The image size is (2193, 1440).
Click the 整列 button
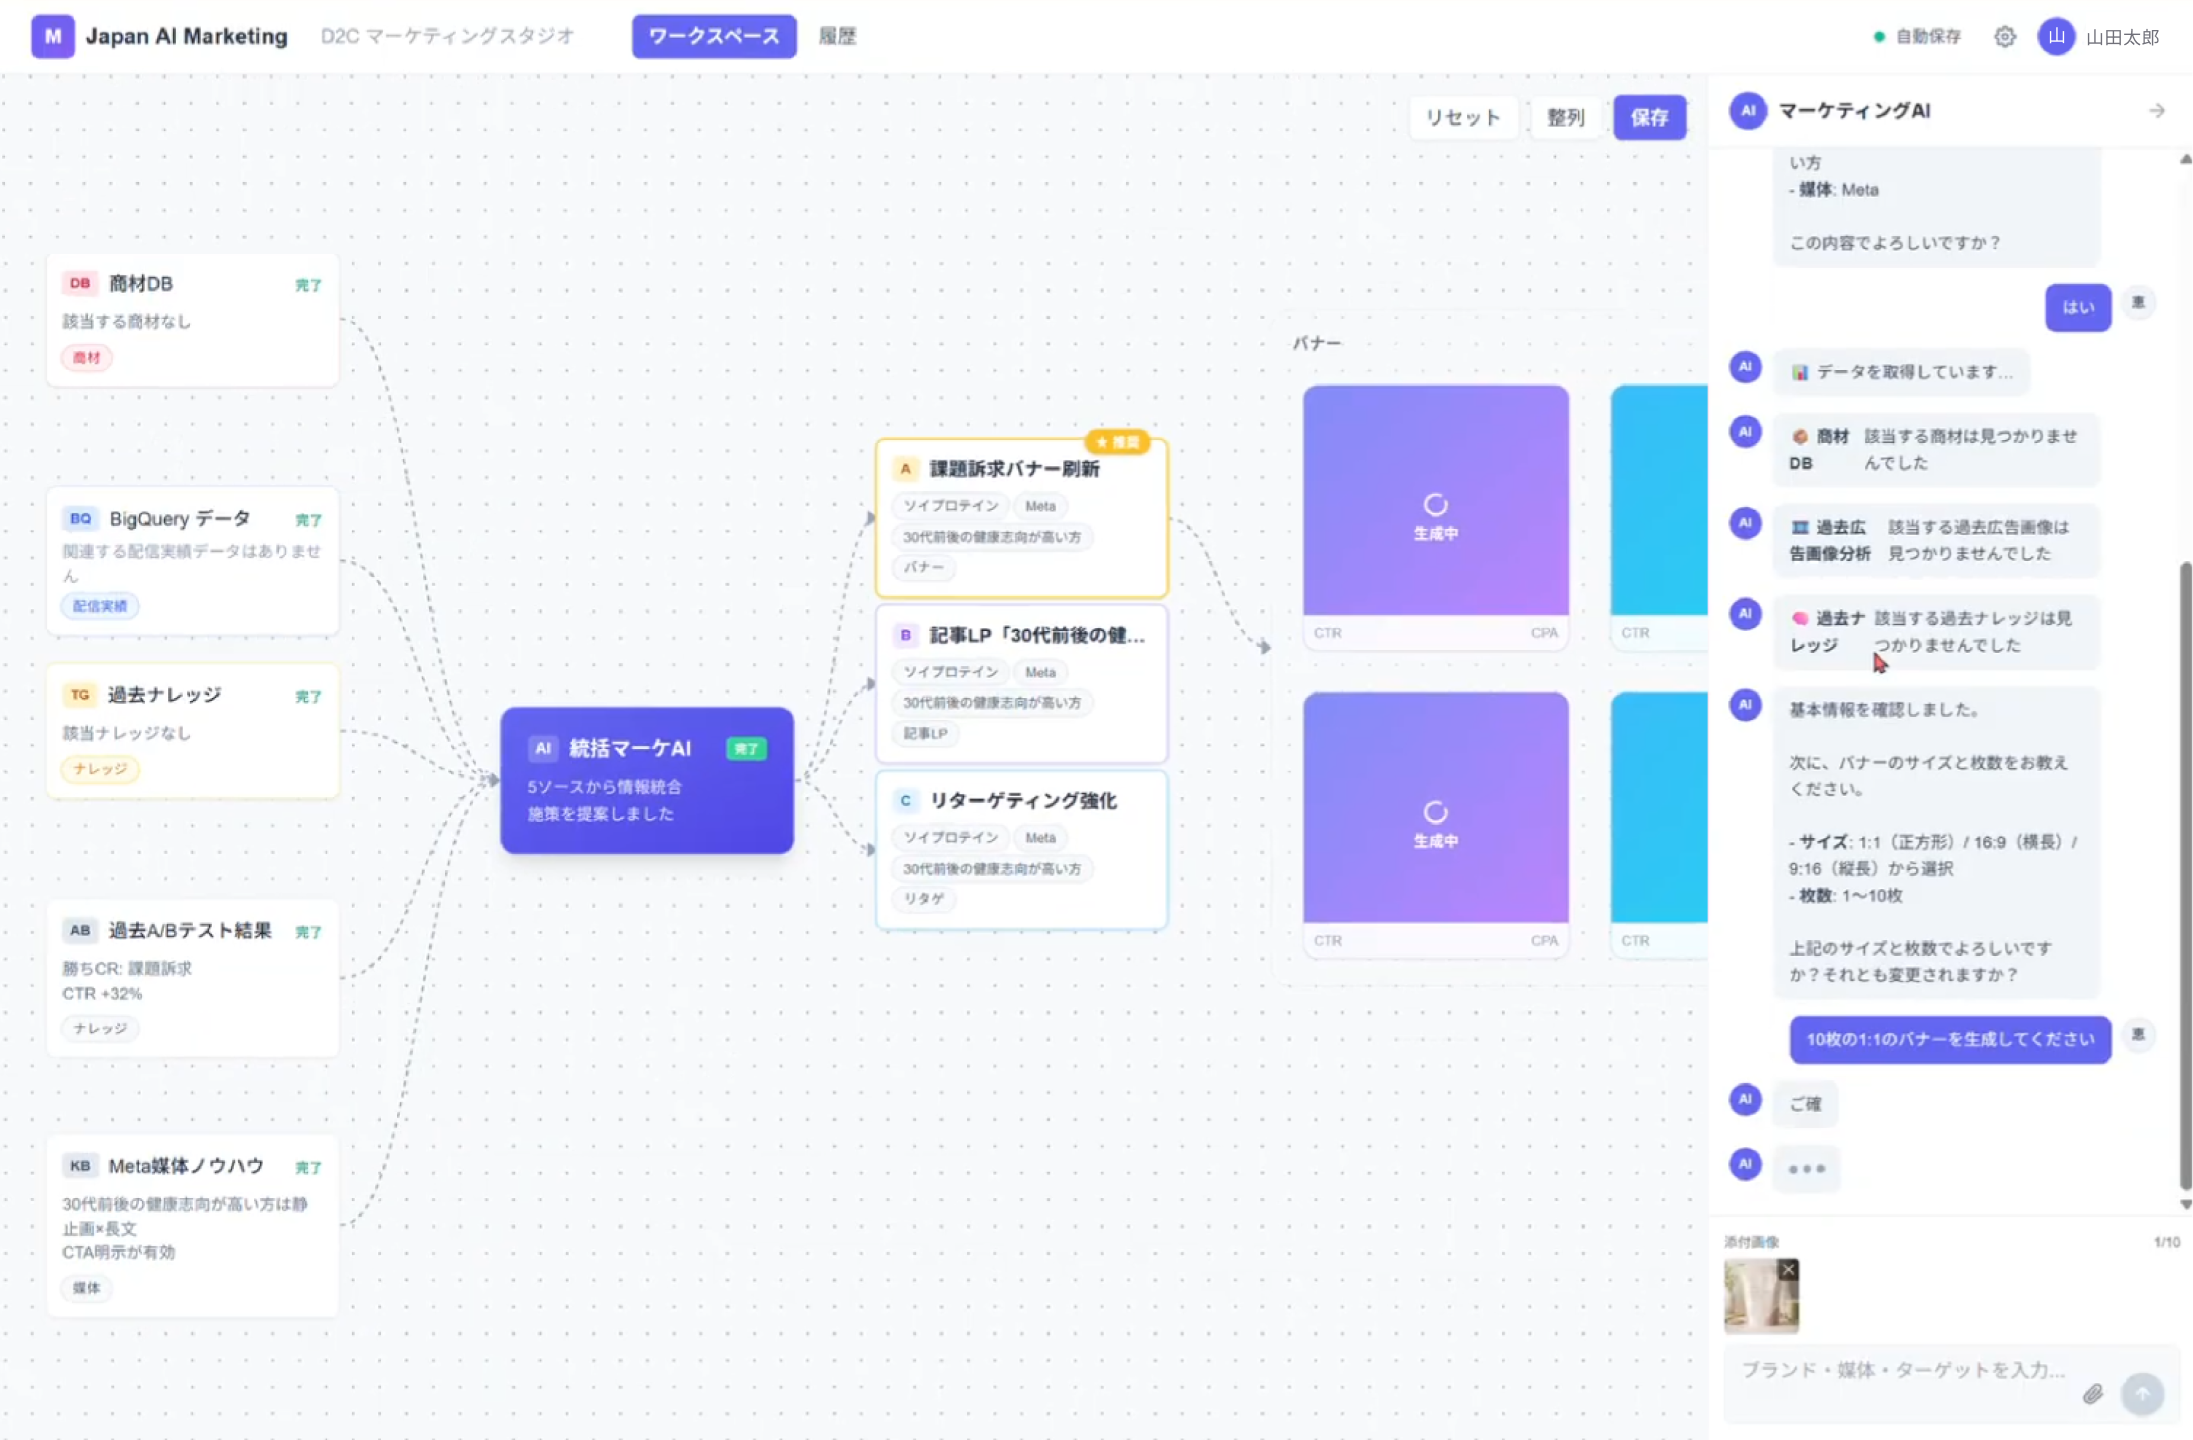(1565, 117)
